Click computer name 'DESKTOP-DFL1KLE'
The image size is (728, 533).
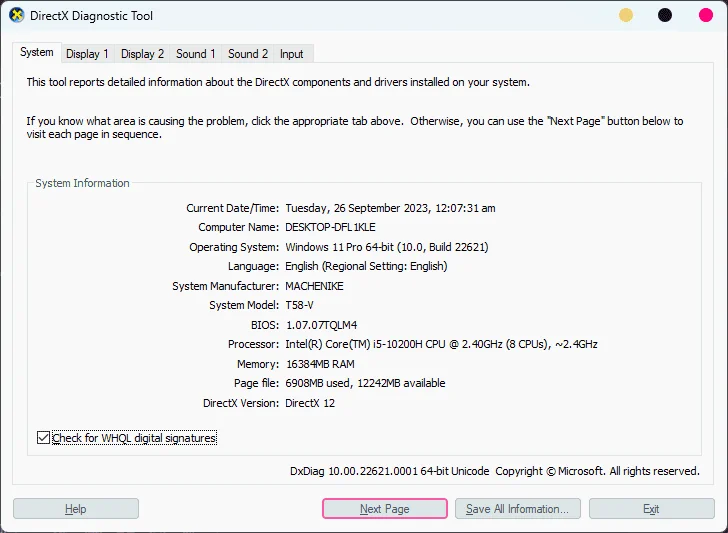[331, 227]
